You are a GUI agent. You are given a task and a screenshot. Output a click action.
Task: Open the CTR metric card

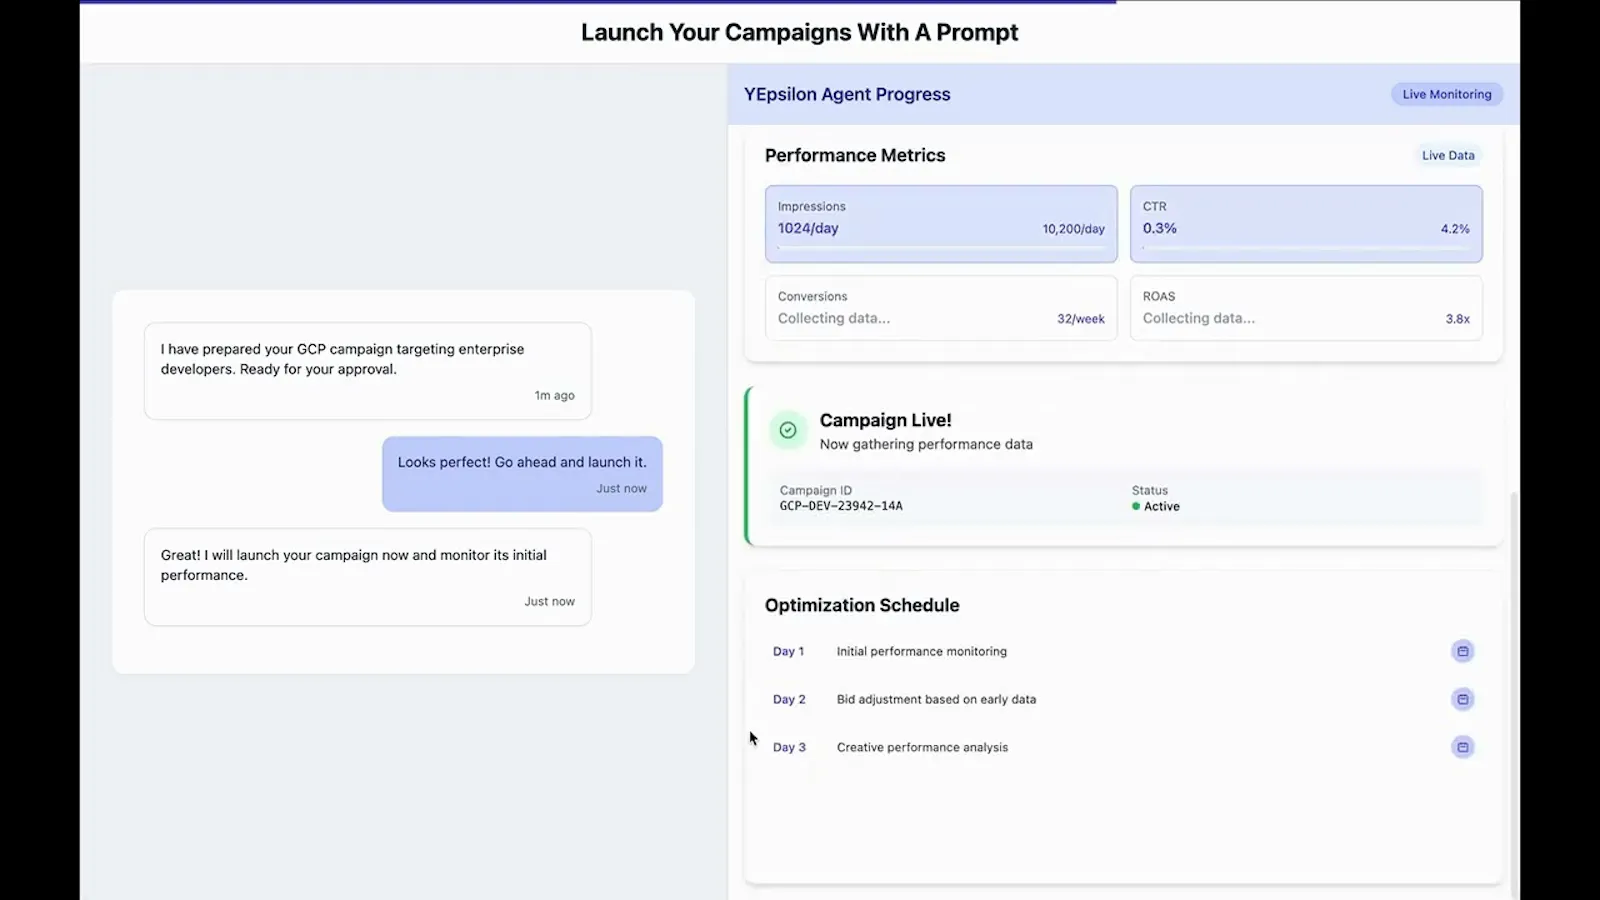click(x=1306, y=224)
